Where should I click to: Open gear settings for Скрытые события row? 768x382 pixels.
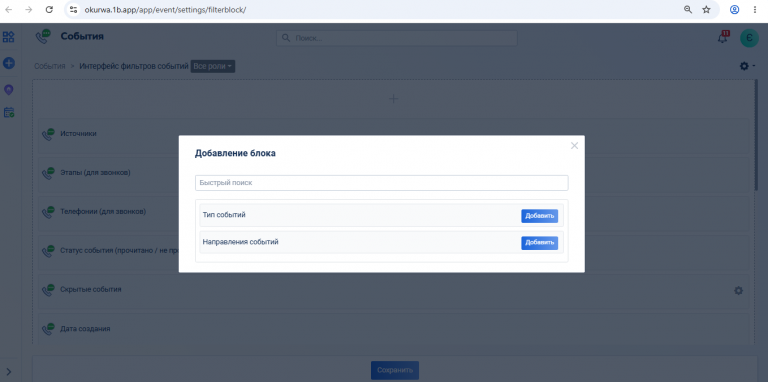click(x=738, y=290)
